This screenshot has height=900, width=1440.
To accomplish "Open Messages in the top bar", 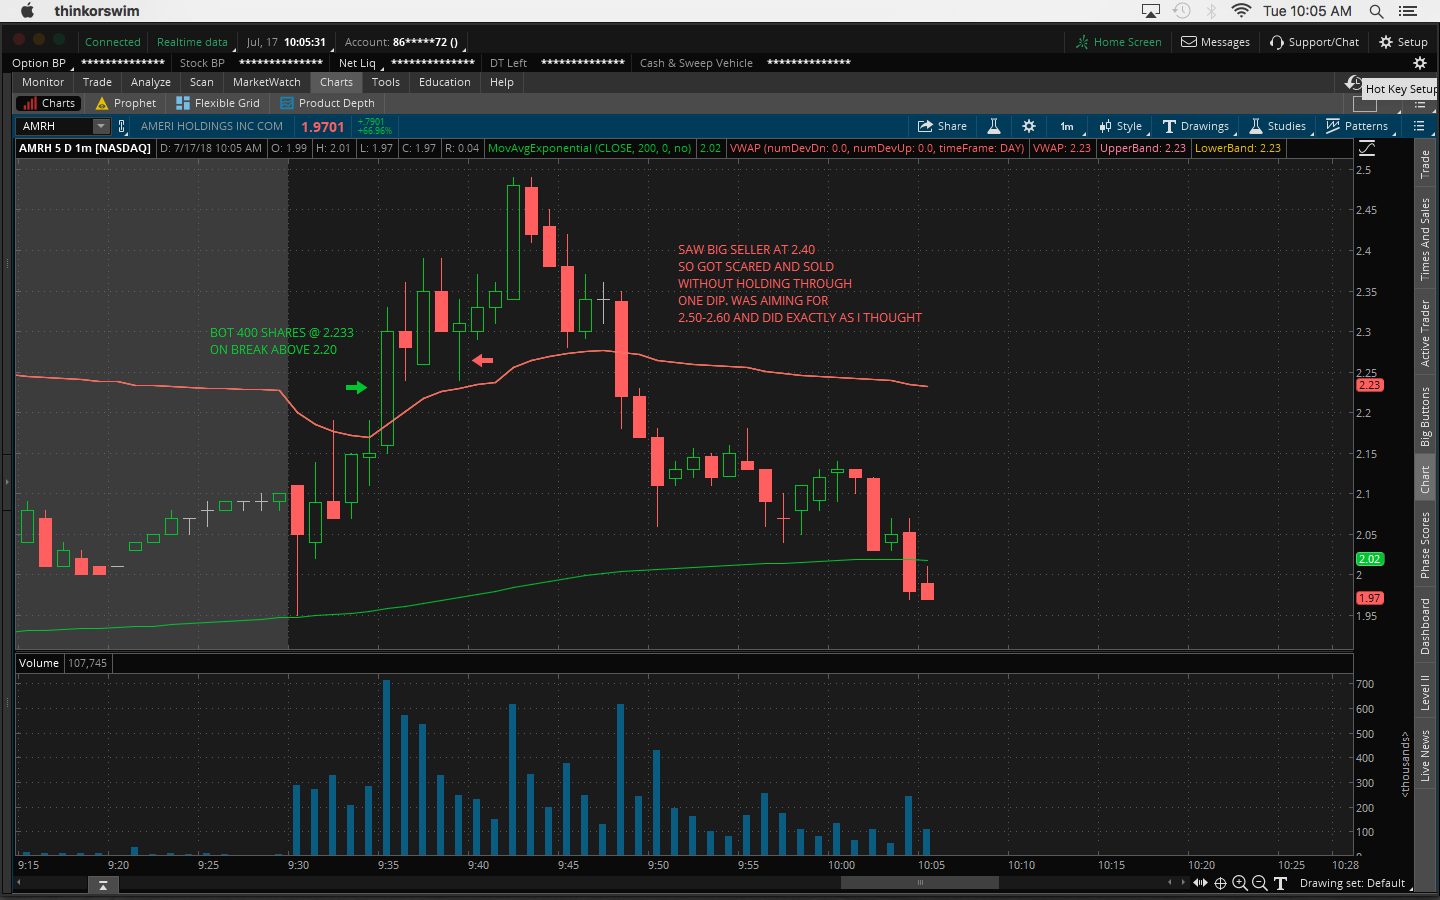I will pyautogui.click(x=1216, y=42).
